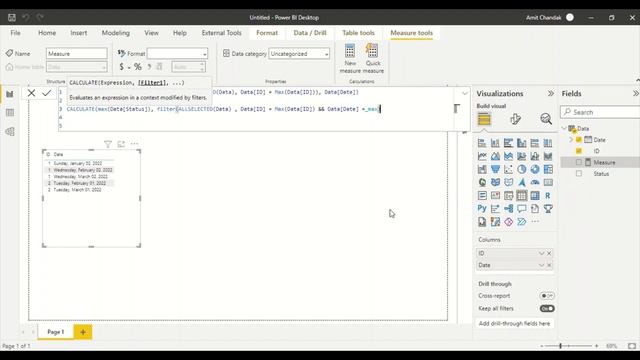The image size is (640, 360).
Task: Commit the formula with the checkmark icon
Action: coord(47,93)
